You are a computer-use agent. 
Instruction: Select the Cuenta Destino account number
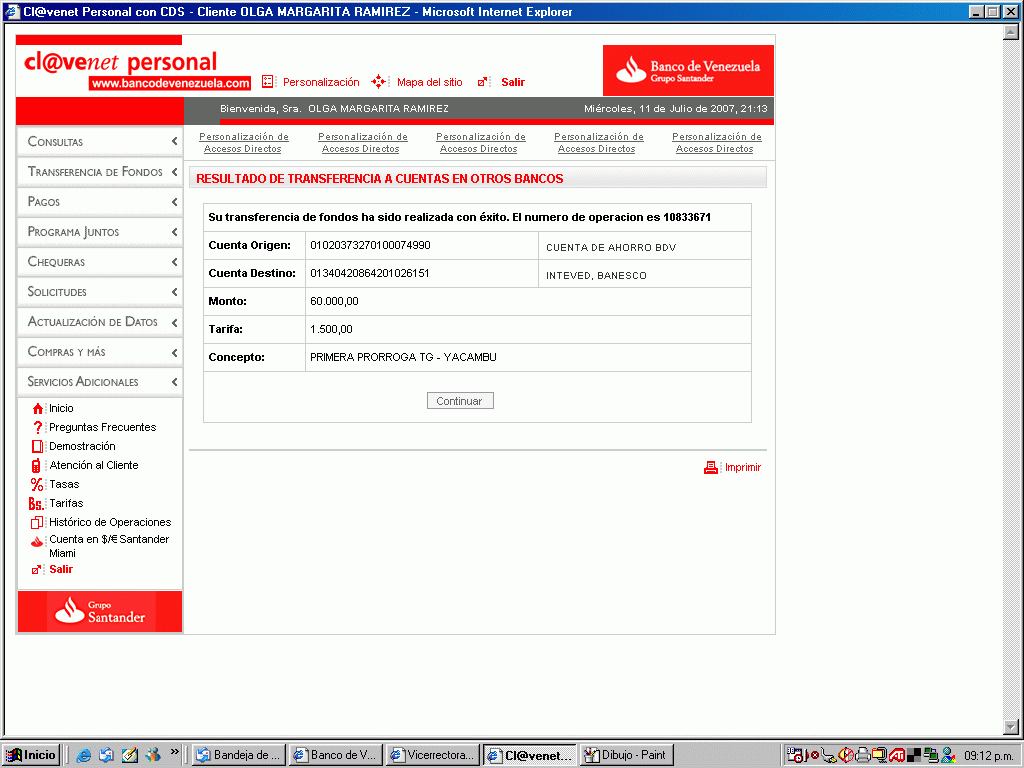(x=370, y=274)
